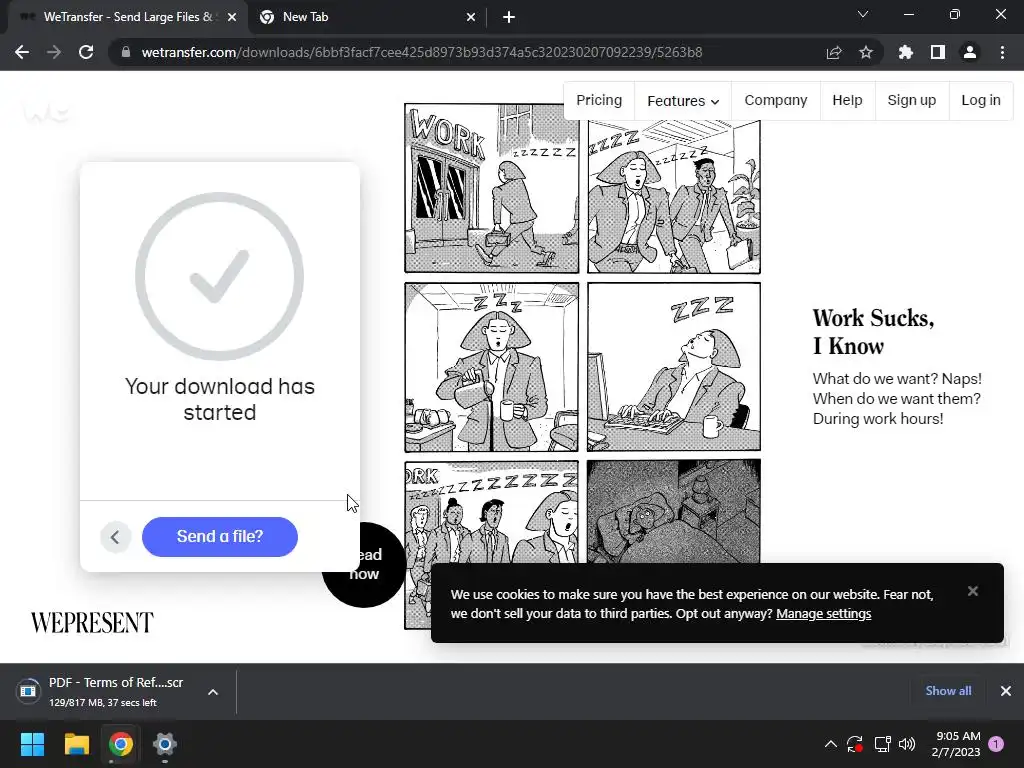Open the clock showing 9:05 AM
1024x768 pixels.
pyautogui.click(x=956, y=744)
